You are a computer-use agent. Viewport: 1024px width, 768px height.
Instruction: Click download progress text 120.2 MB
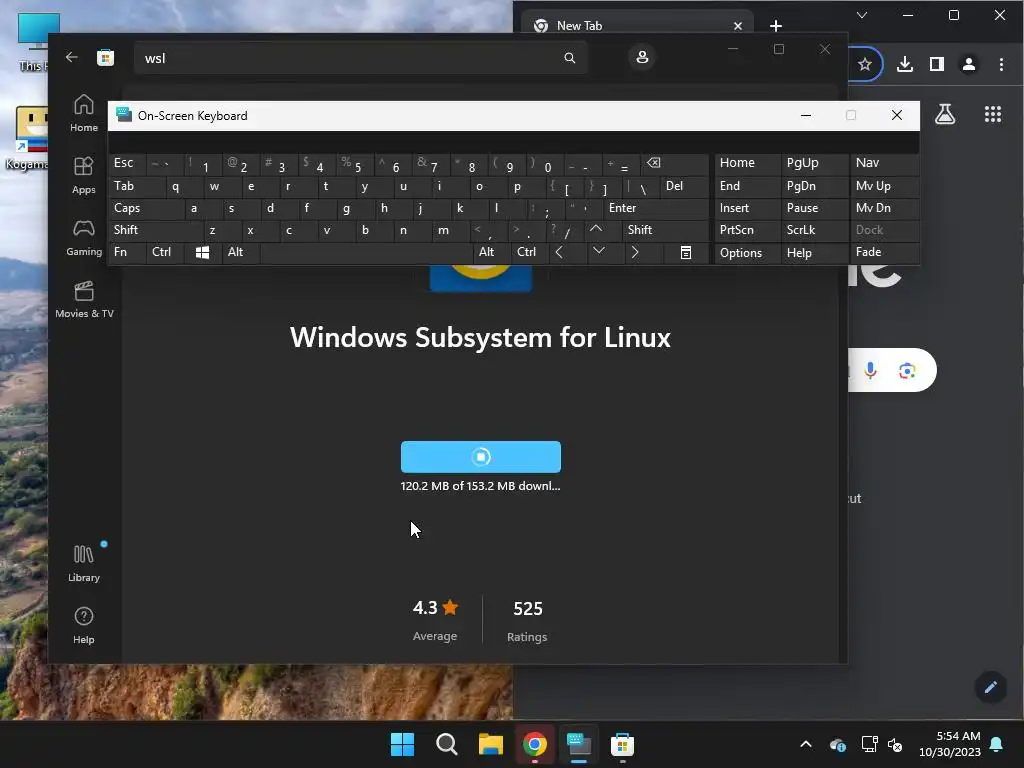[x=481, y=486]
